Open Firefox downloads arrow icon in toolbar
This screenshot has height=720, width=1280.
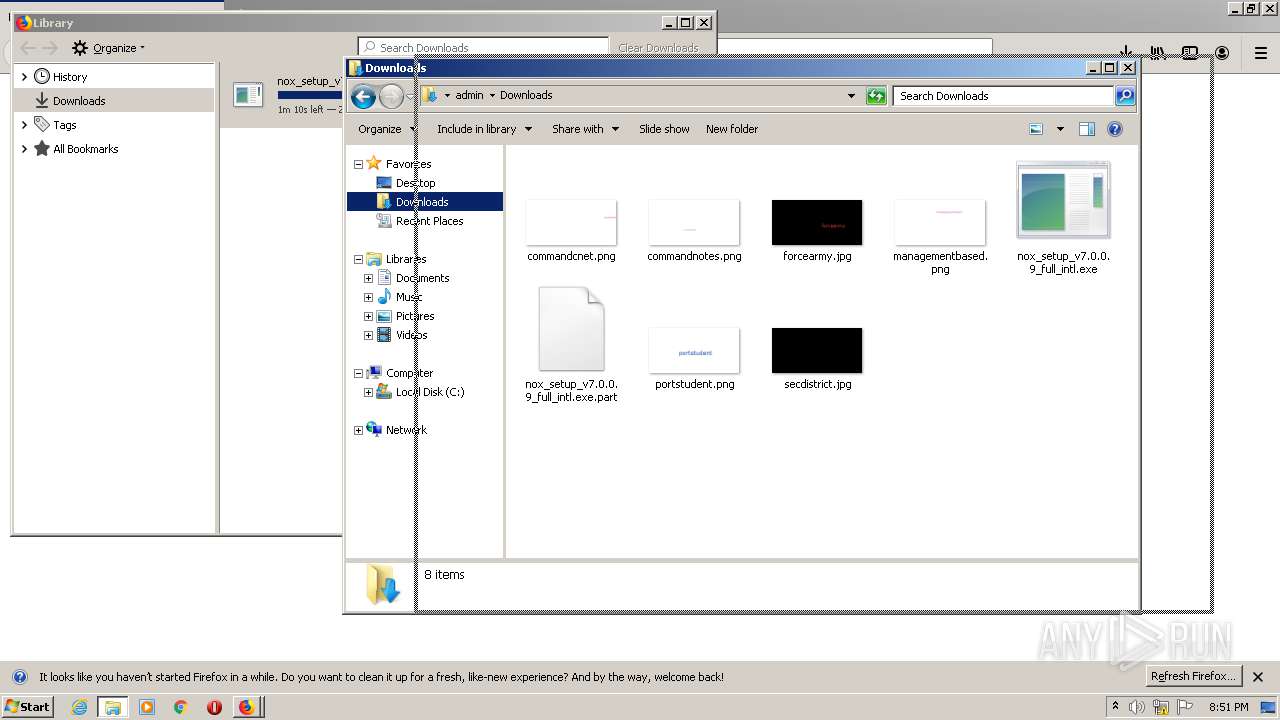click(1126, 53)
